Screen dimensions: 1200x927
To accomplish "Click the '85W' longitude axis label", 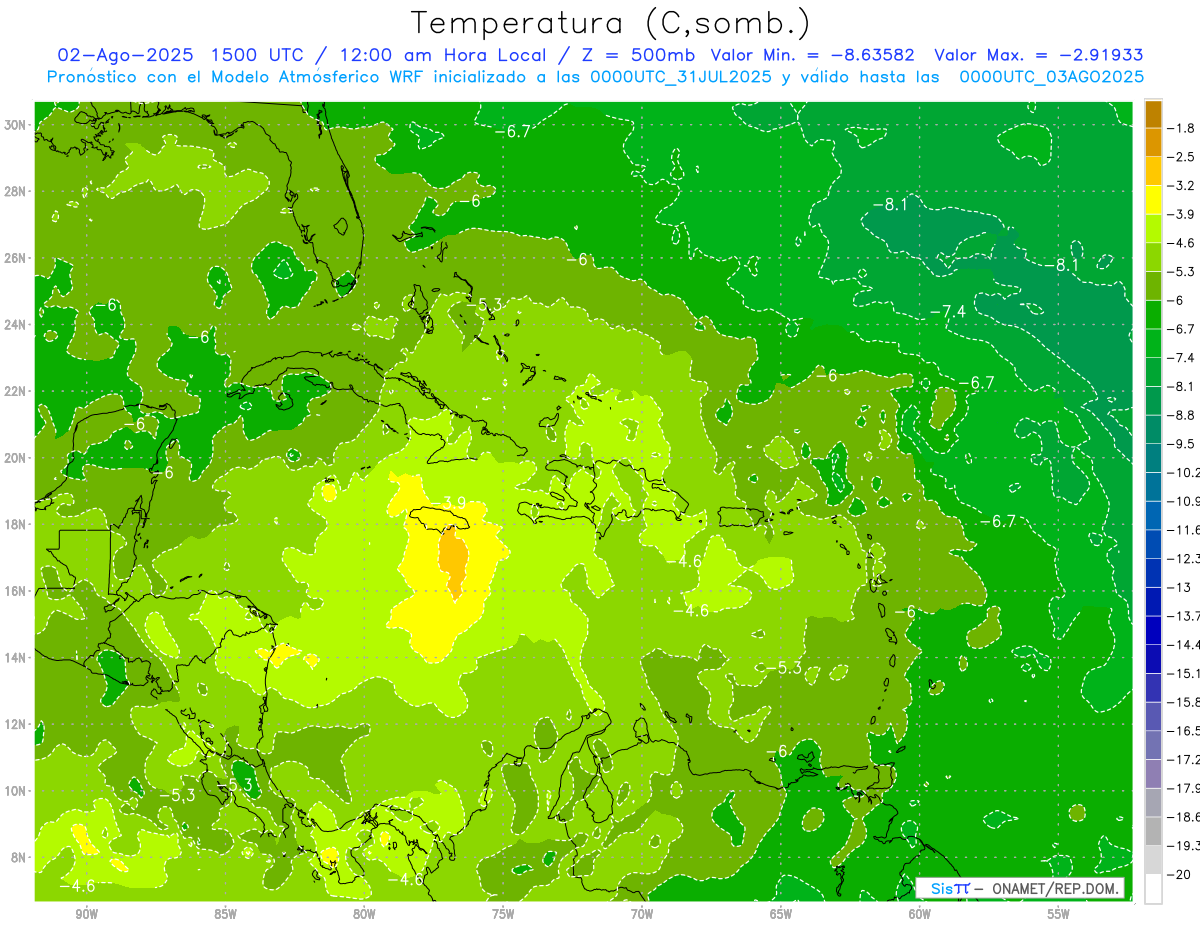I will [226, 914].
